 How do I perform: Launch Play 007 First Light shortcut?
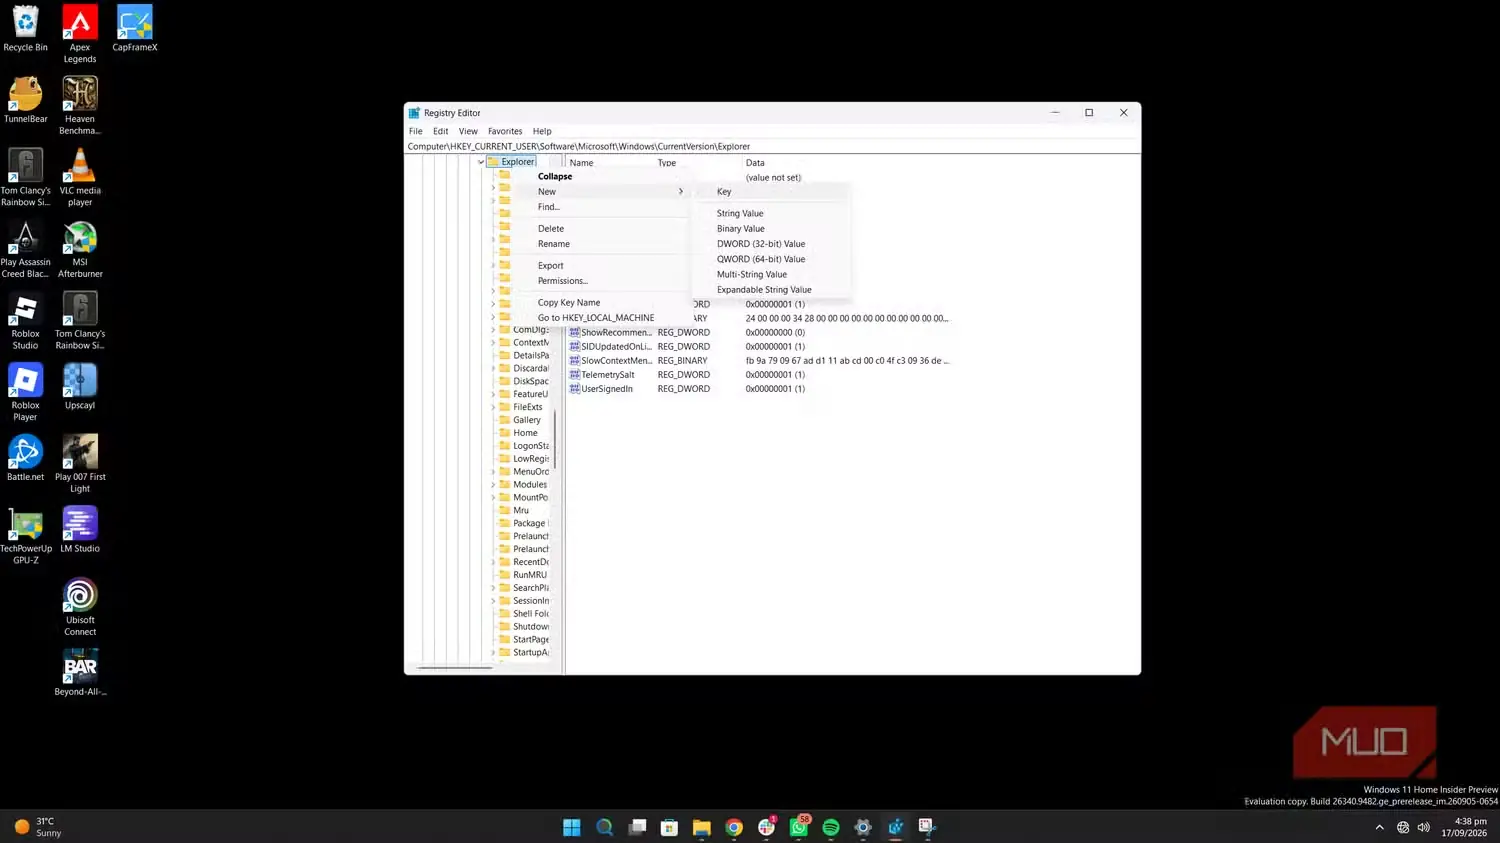click(x=80, y=464)
